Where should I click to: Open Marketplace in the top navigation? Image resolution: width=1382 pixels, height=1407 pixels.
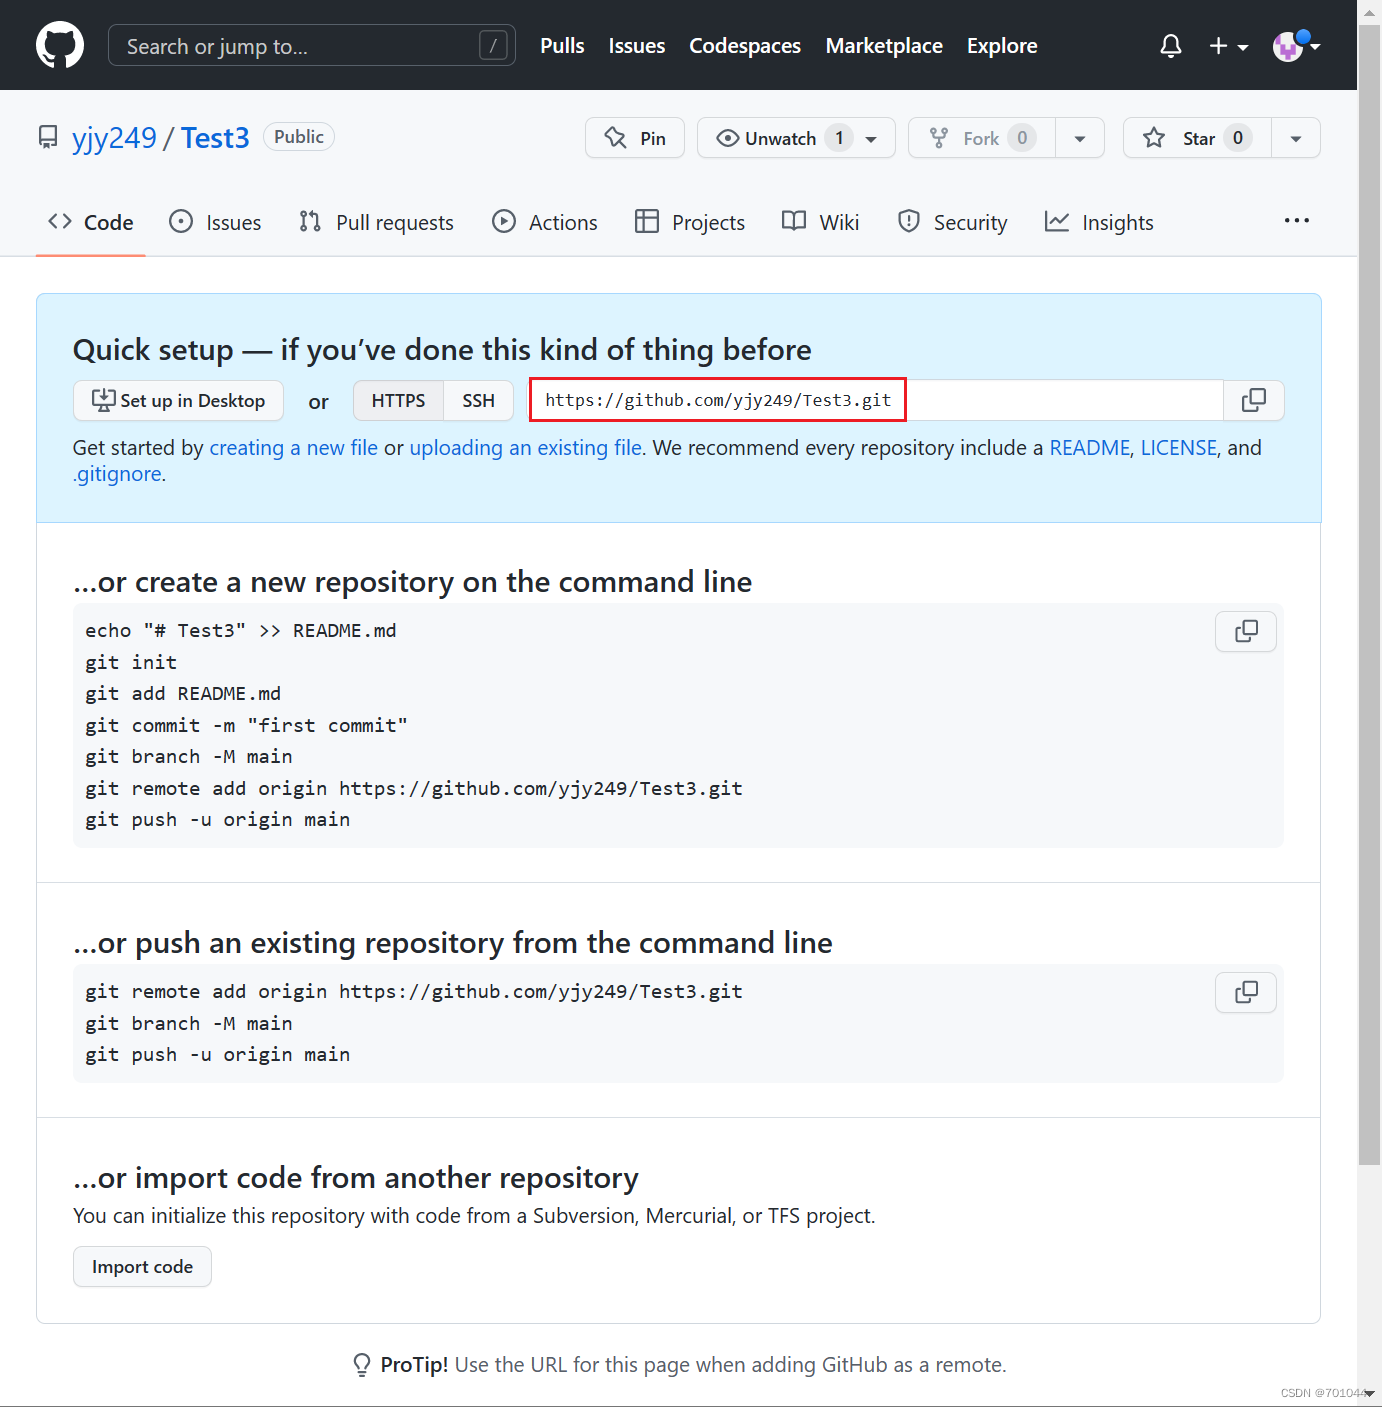(x=884, y=46)
